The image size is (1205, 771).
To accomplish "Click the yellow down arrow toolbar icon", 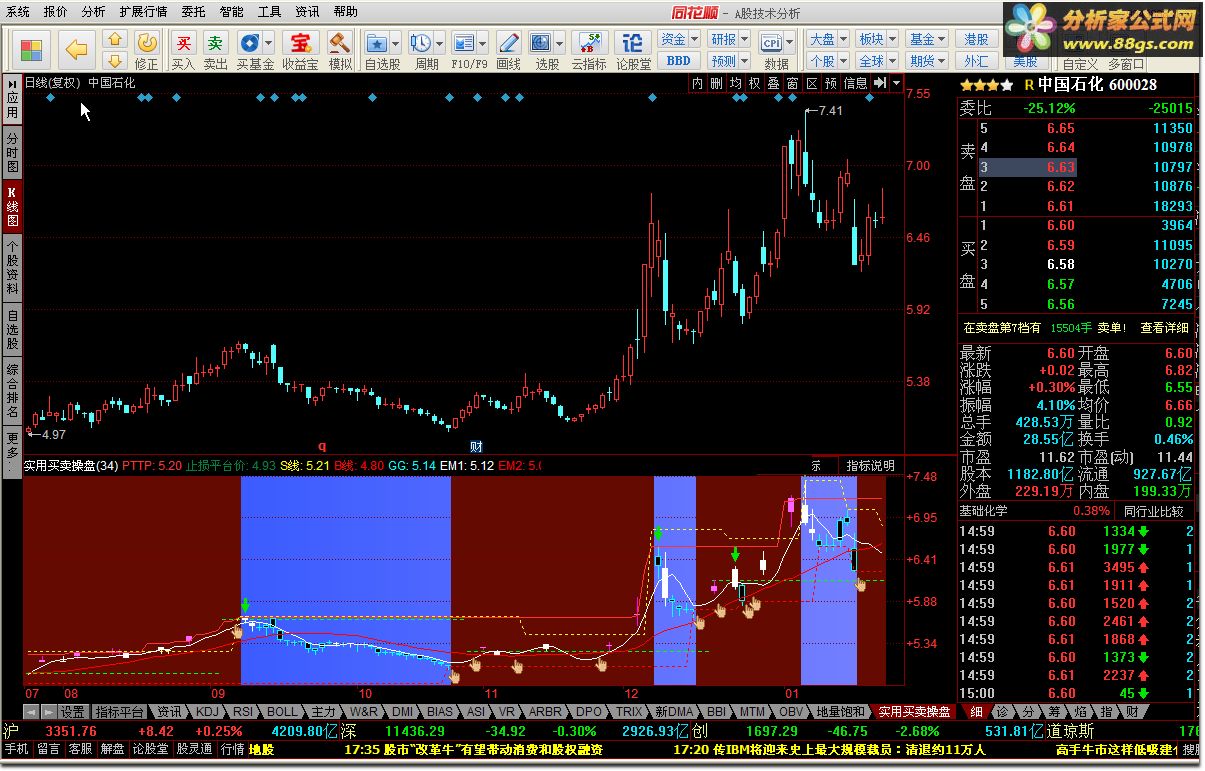I will coord(115,60).
